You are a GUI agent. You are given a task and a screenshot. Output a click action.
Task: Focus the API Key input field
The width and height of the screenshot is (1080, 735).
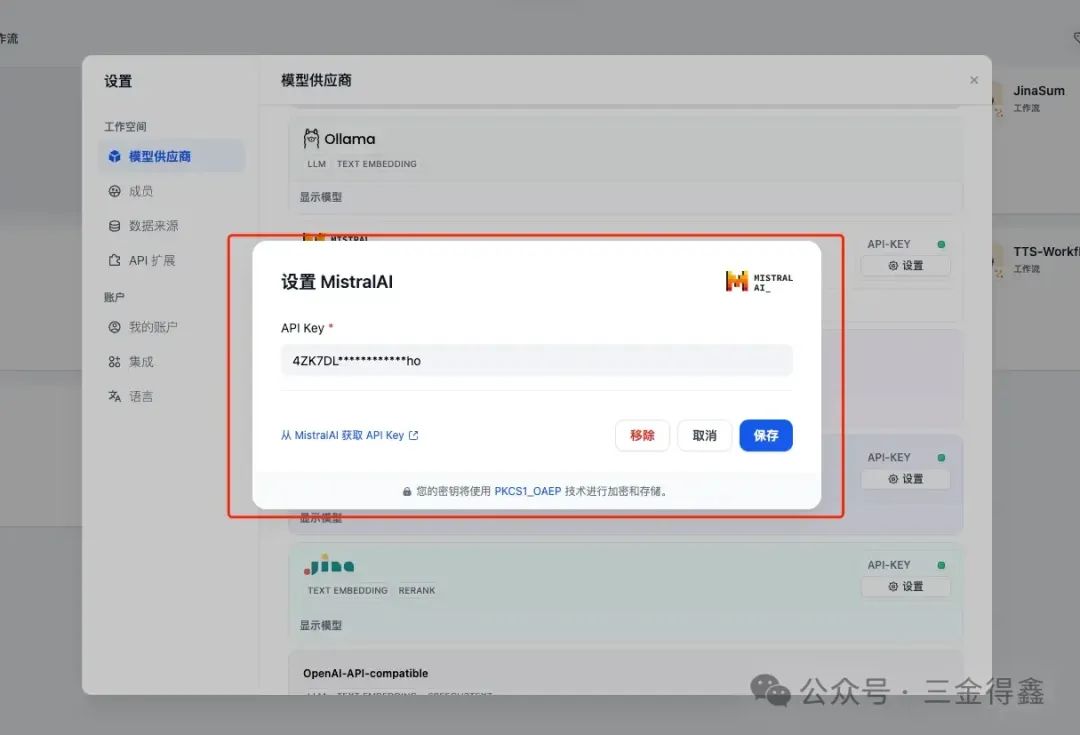pos(536,360)
